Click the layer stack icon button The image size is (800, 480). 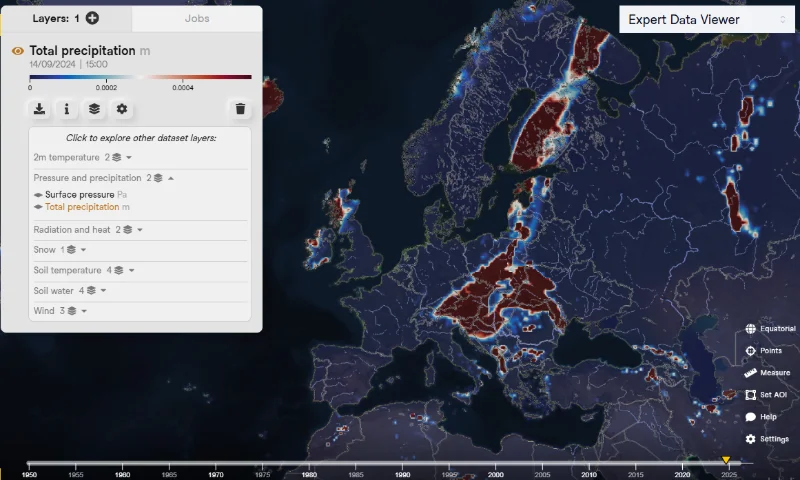(x=94, y=109)
